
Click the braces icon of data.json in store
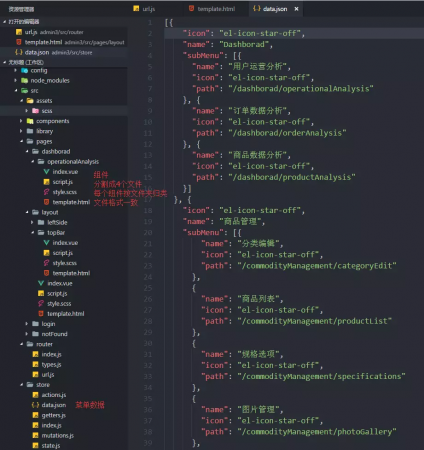coord(35,405)
